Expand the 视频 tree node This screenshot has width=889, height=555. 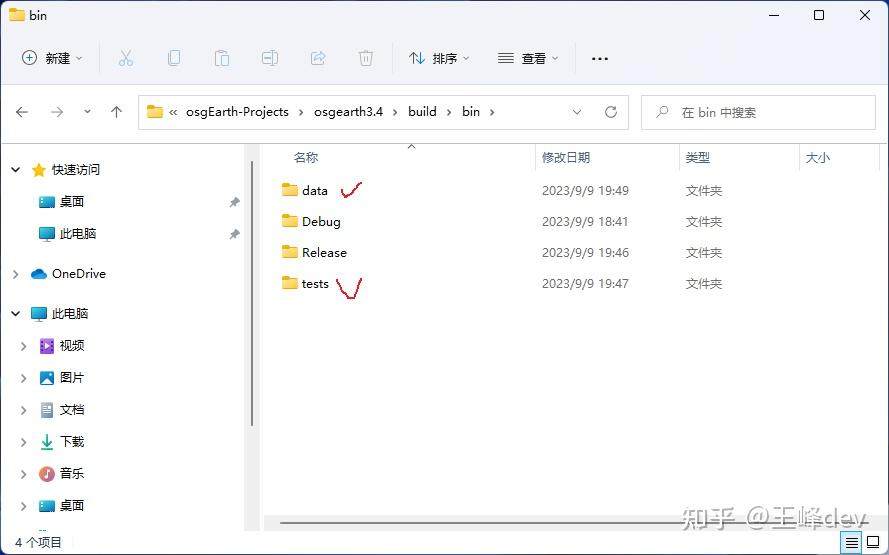23,346
